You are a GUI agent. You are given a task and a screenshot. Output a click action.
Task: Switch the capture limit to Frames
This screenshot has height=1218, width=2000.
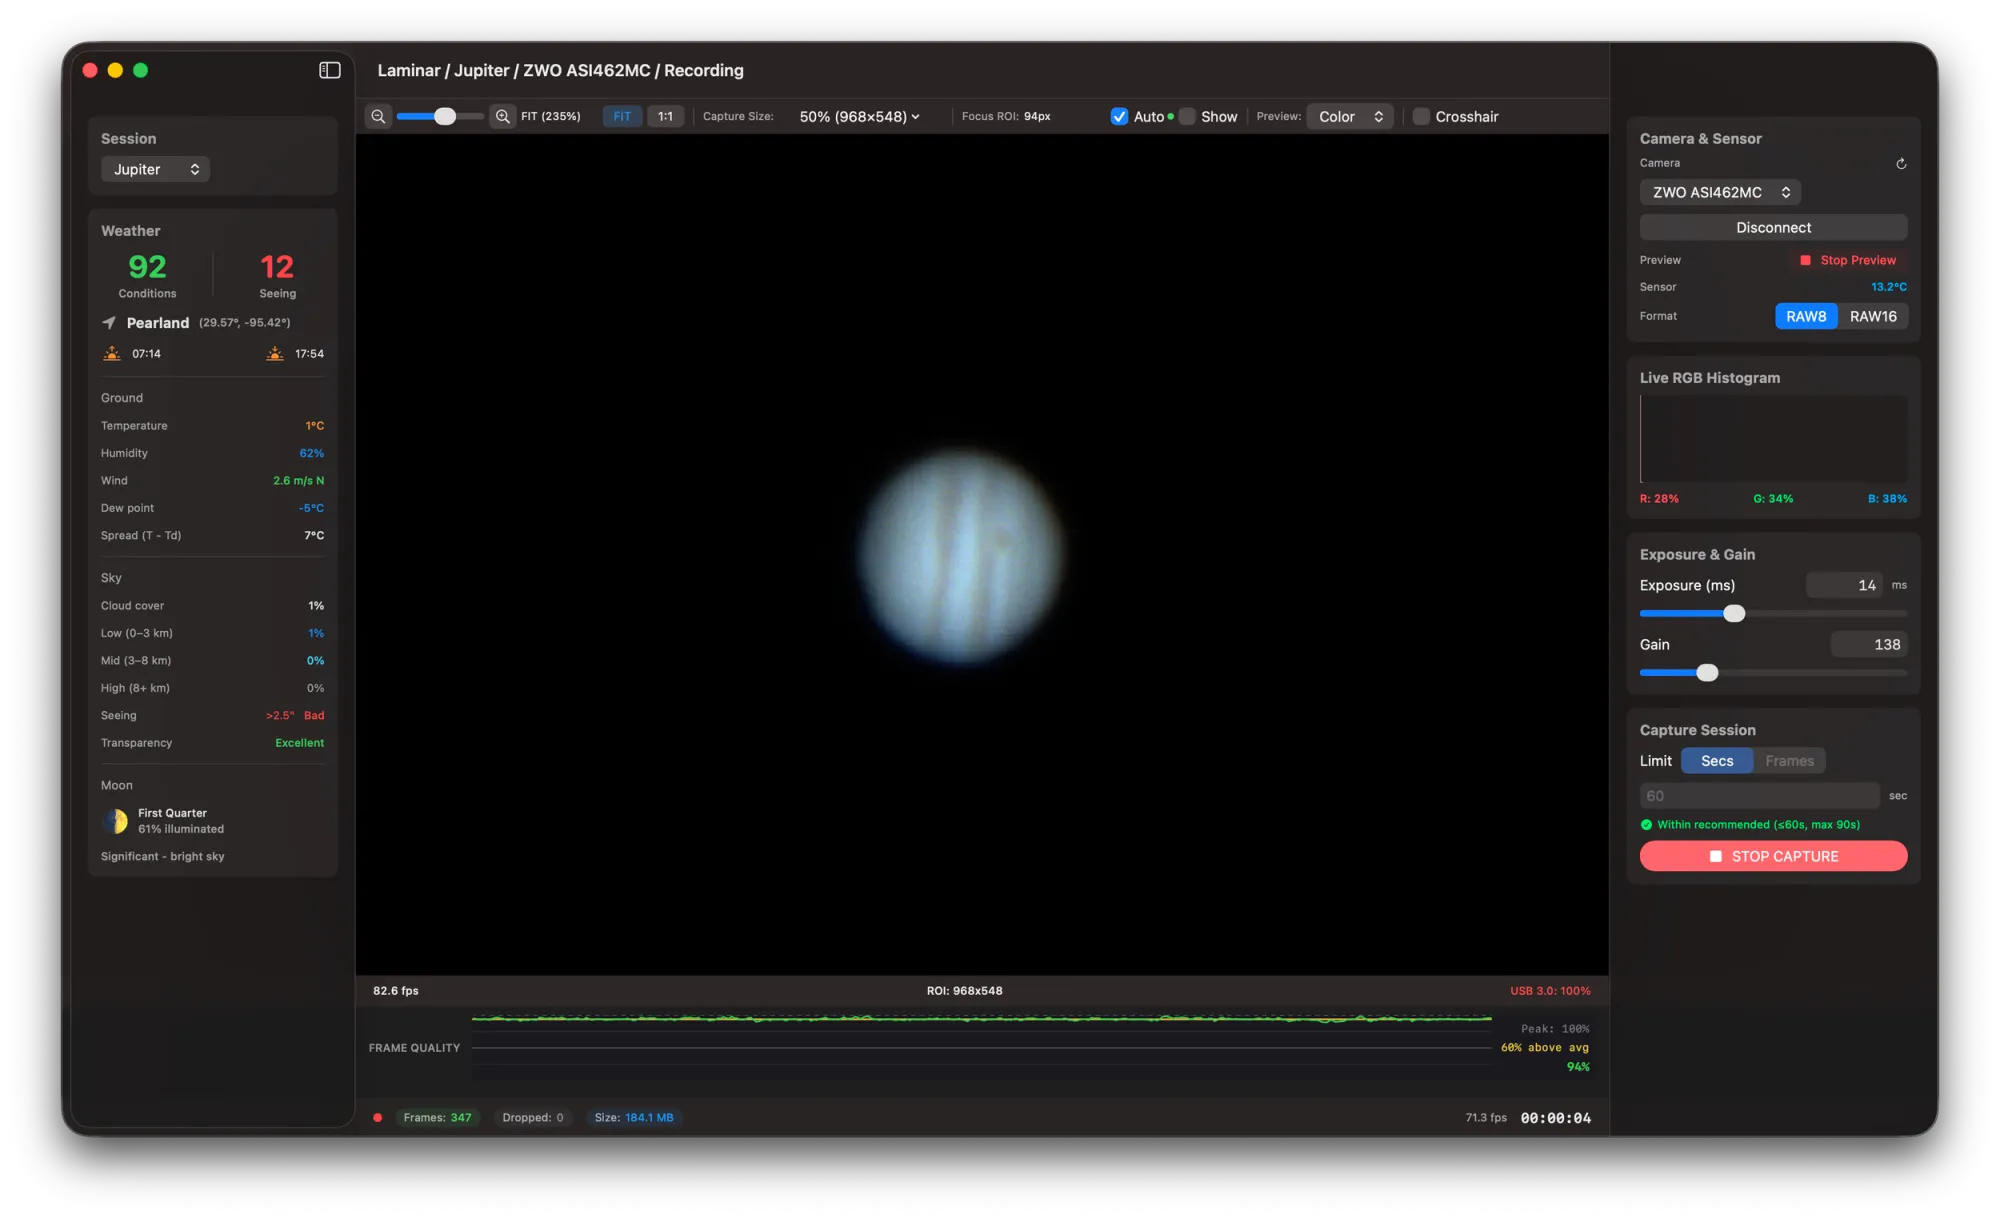tap(1788, 761)
